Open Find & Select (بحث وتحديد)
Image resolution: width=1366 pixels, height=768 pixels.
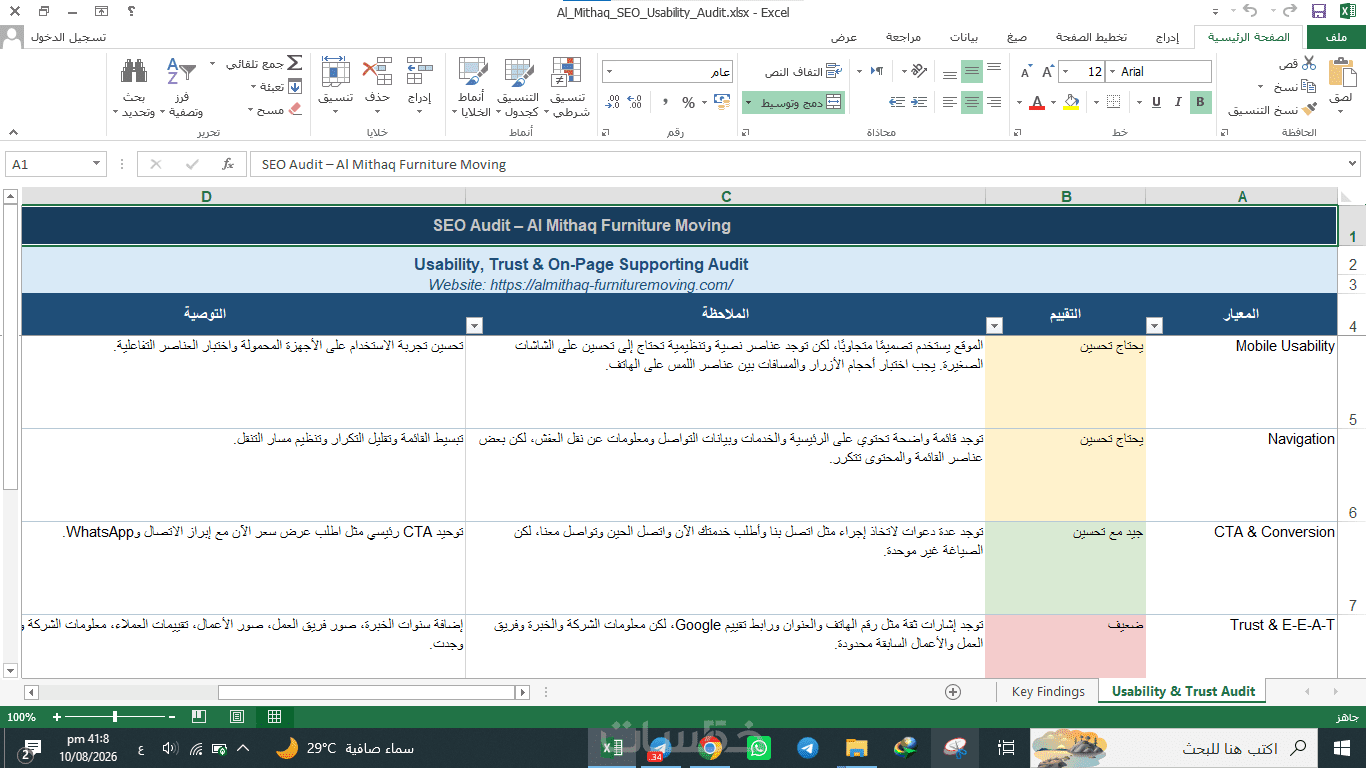tap(134, 87)
